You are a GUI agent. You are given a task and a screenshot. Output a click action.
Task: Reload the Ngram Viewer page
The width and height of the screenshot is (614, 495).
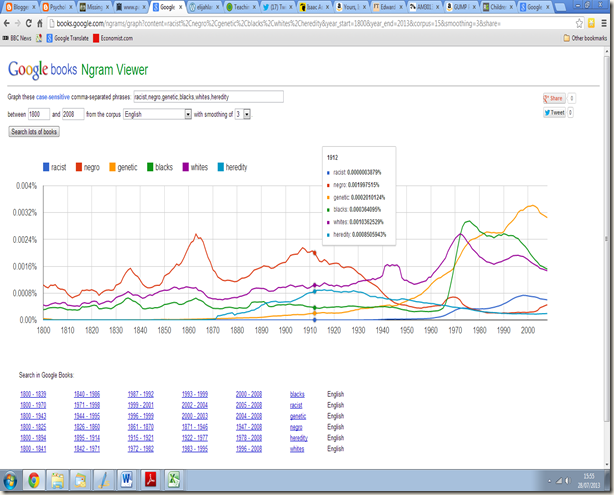tap(29, 23)
